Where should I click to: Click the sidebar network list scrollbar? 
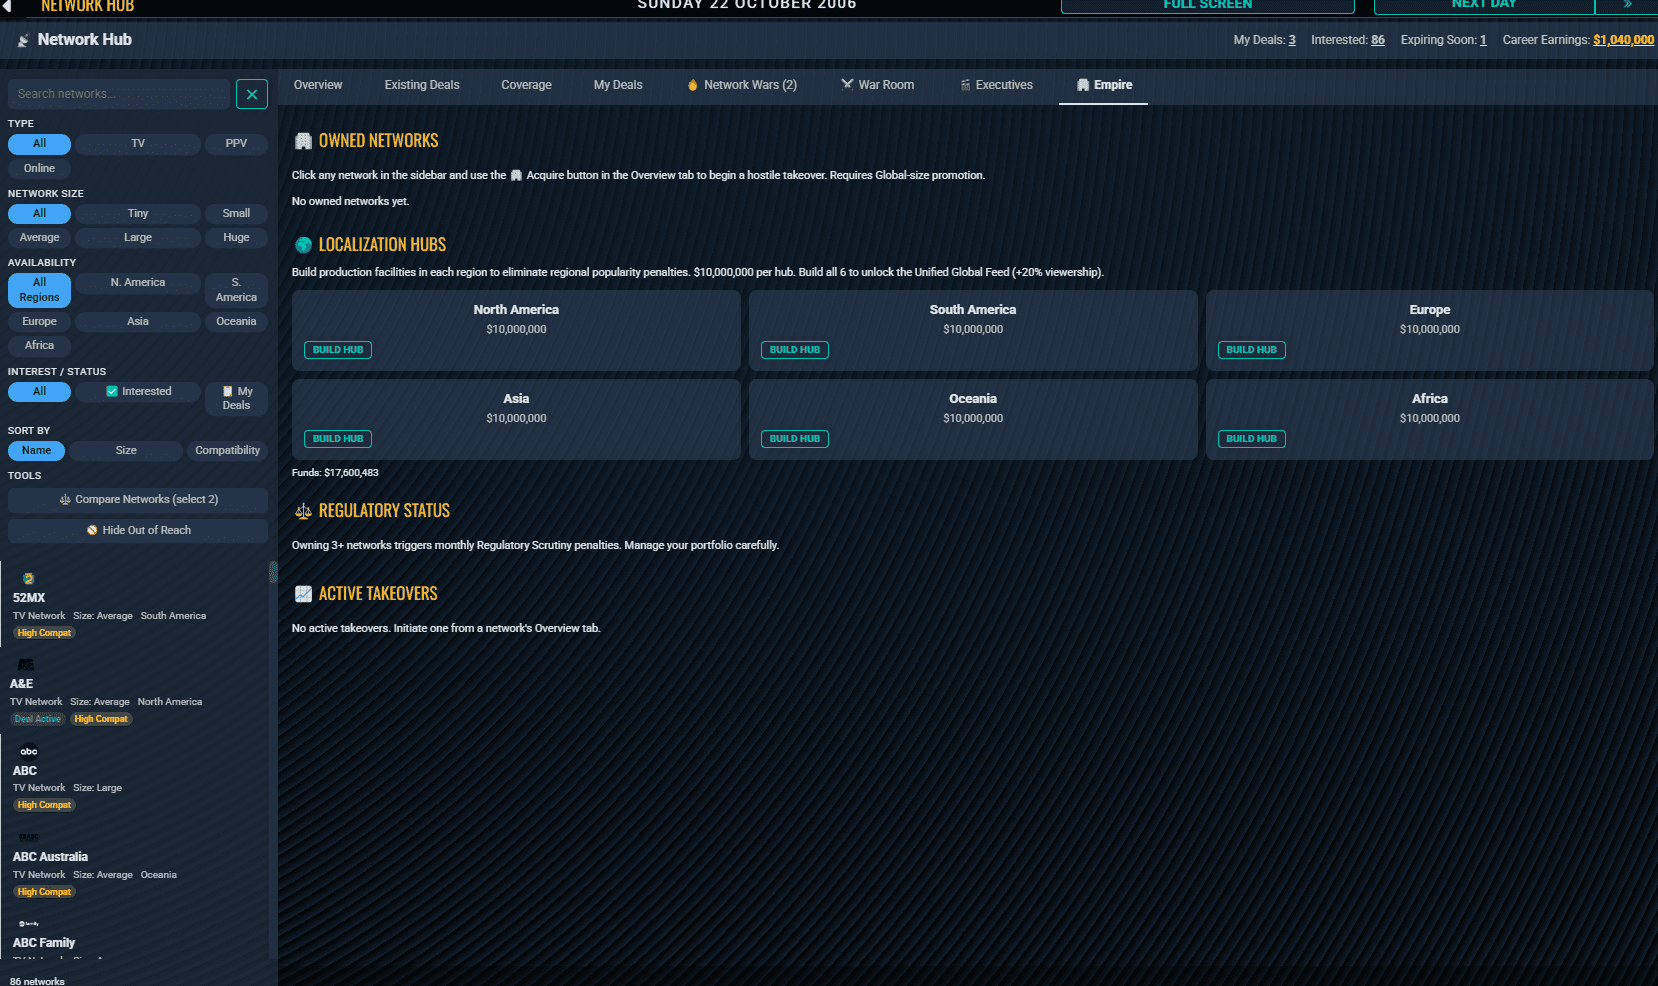coord(273,572)
